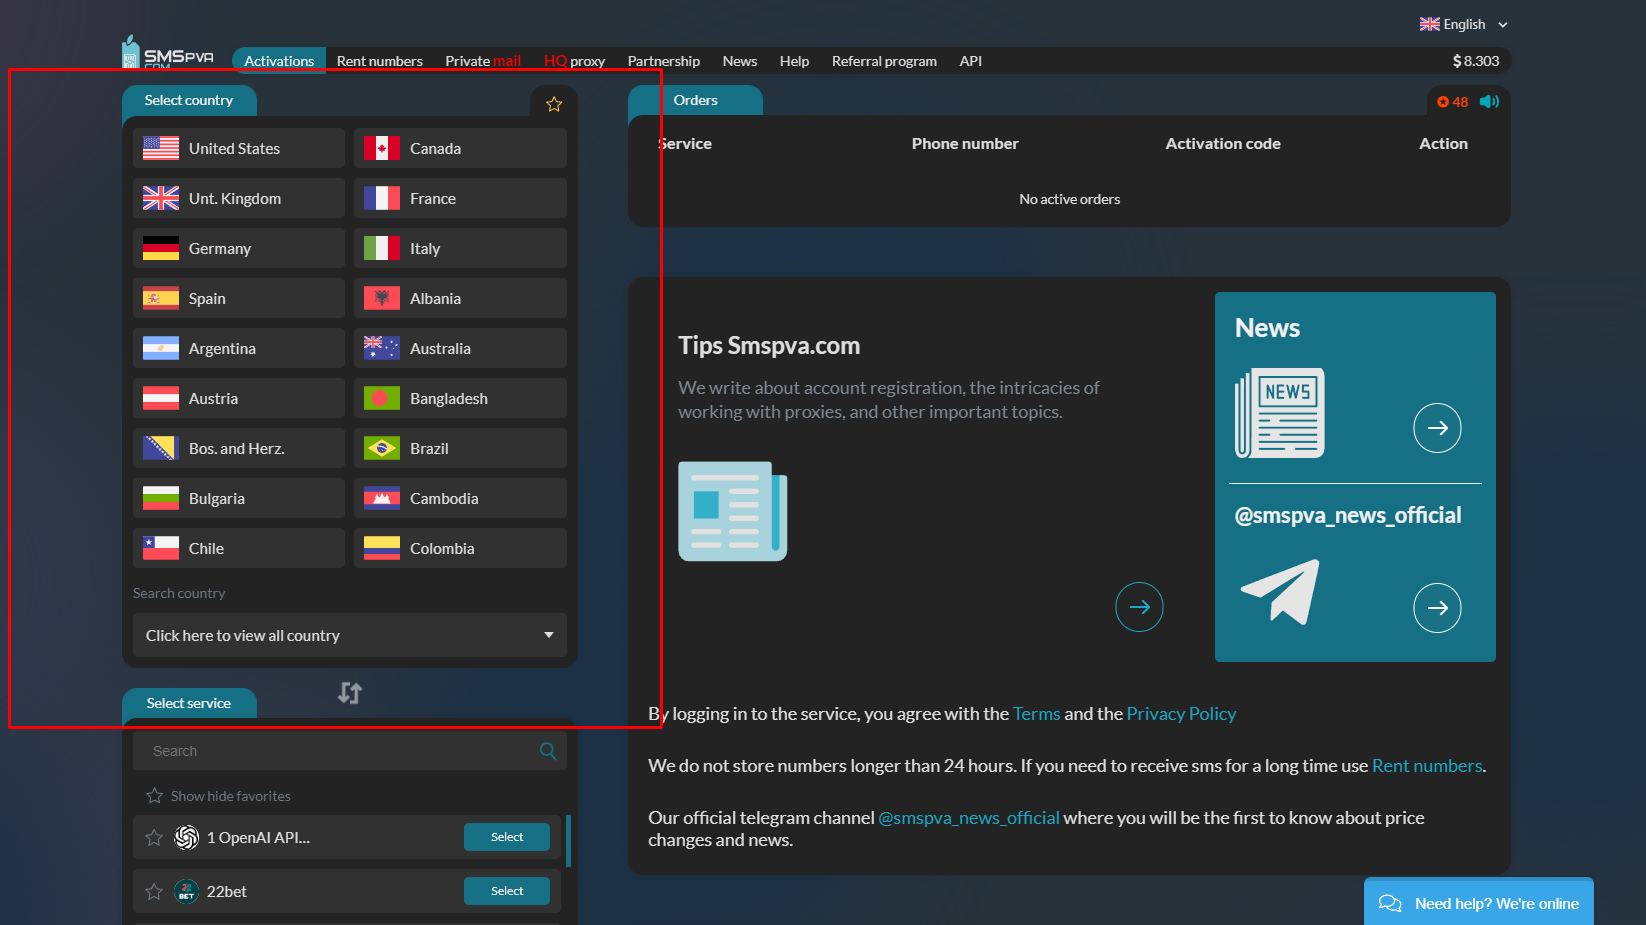Click the France flag
Image resolution: width=1646 pixels, height=925 pixels.
(382, 198)
